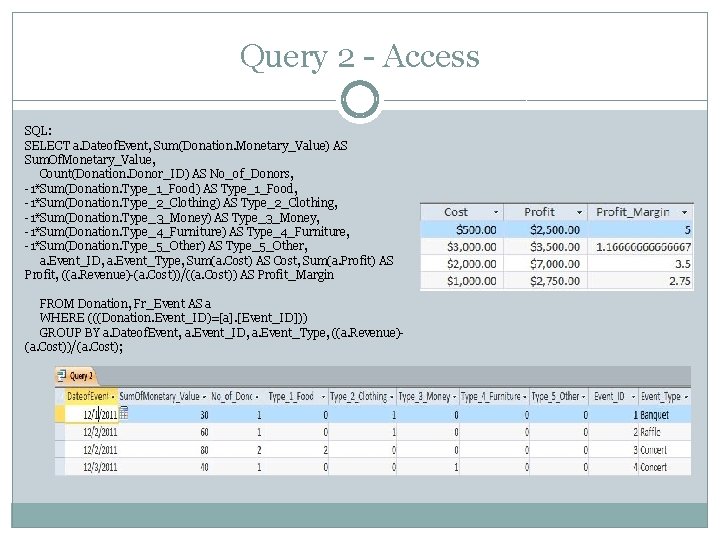
Task: Click the $2,500.00 profit cell
Action: coord(546,230)
